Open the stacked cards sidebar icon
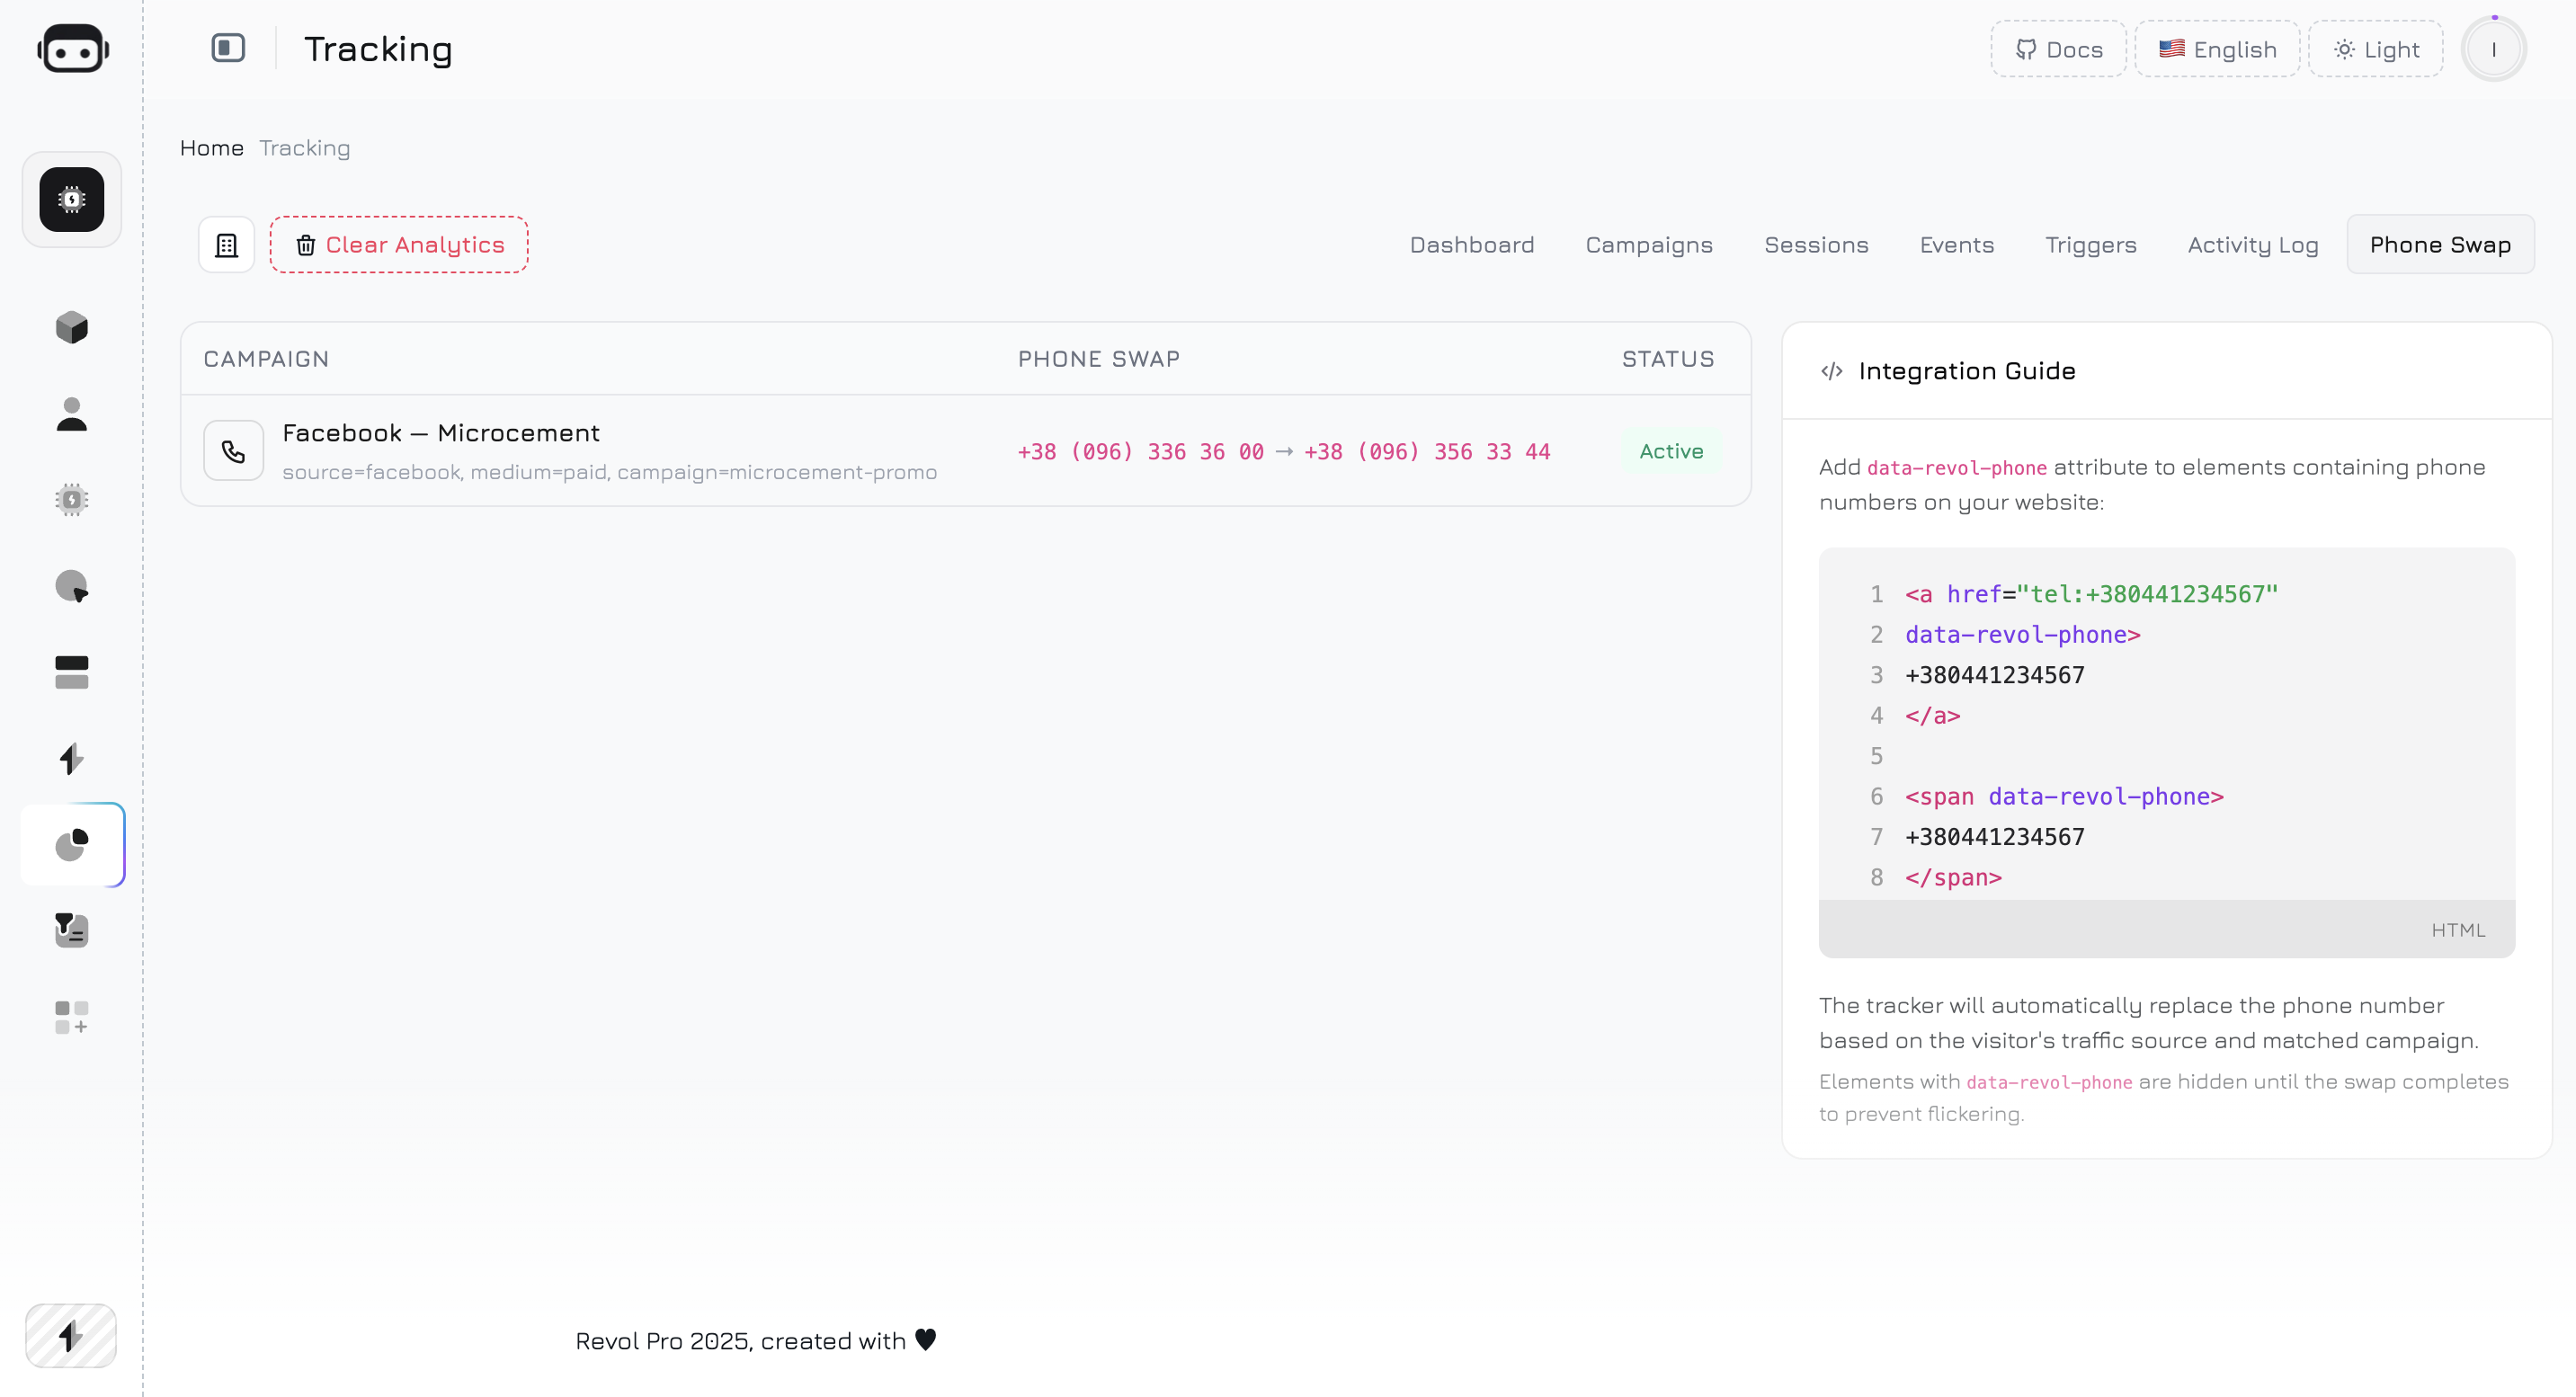The width and height of the screenshot is (2576, 1397). tap(72, 672)
